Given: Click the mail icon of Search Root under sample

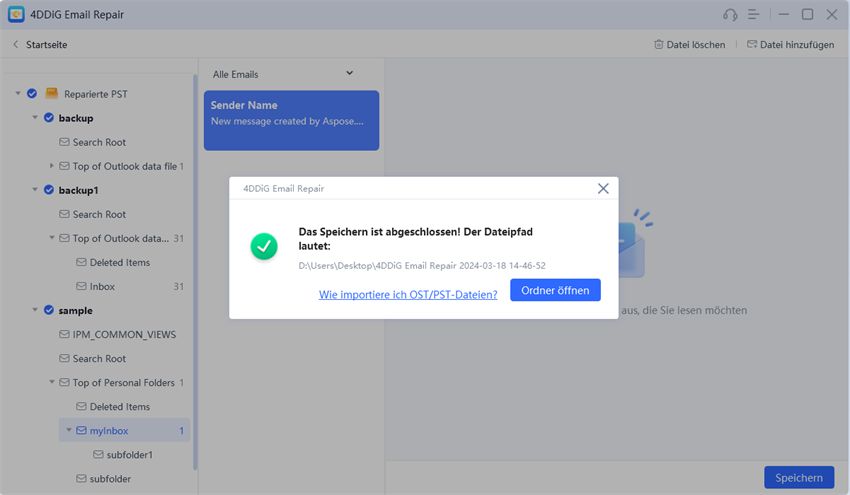Looking at the screenshot, I should click(64, 358).
